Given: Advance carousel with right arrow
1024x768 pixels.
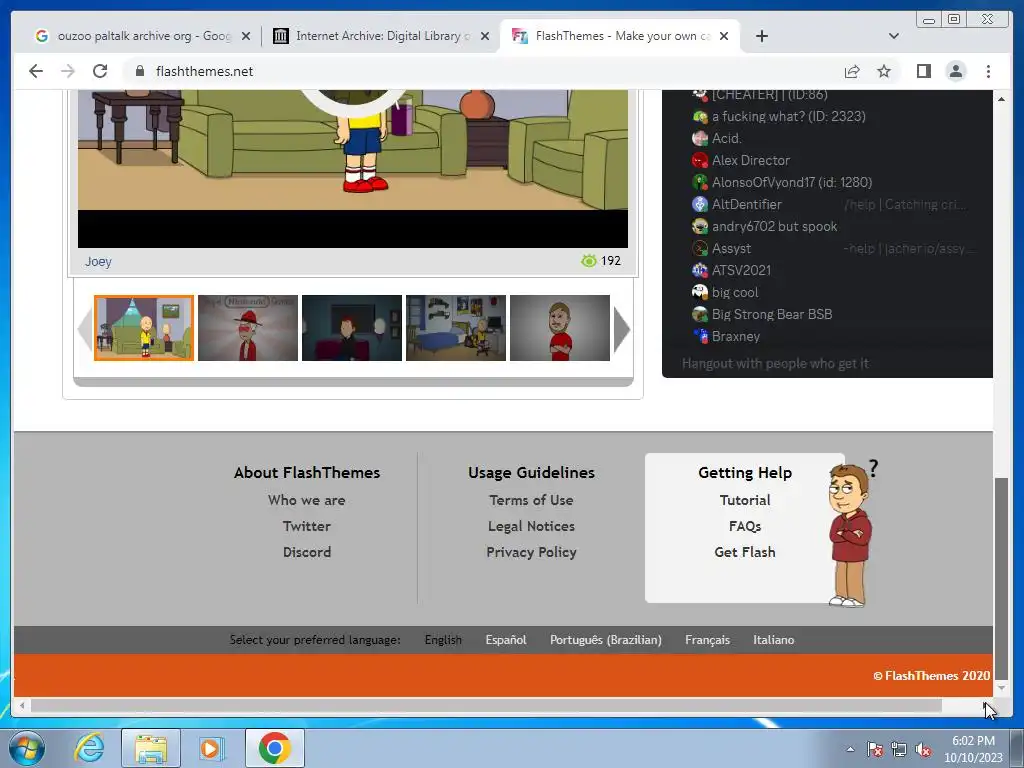Looking at the screenshot, I should click(x=622, y=329).
